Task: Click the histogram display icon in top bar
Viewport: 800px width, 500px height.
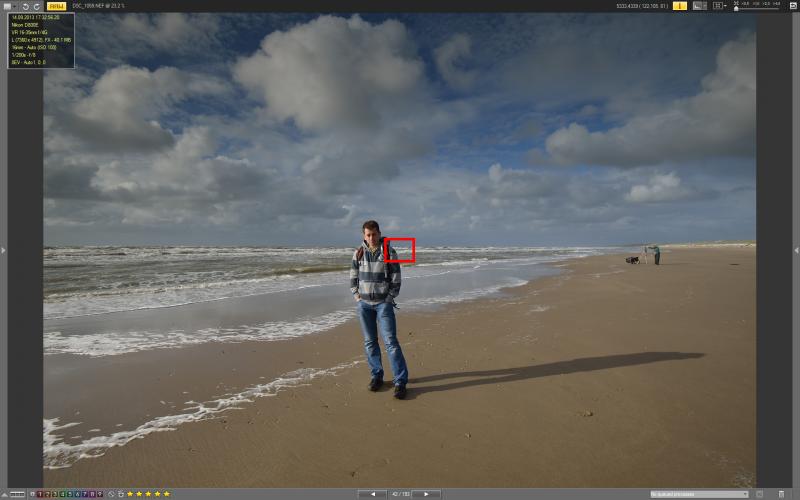Action: (700, 6)
